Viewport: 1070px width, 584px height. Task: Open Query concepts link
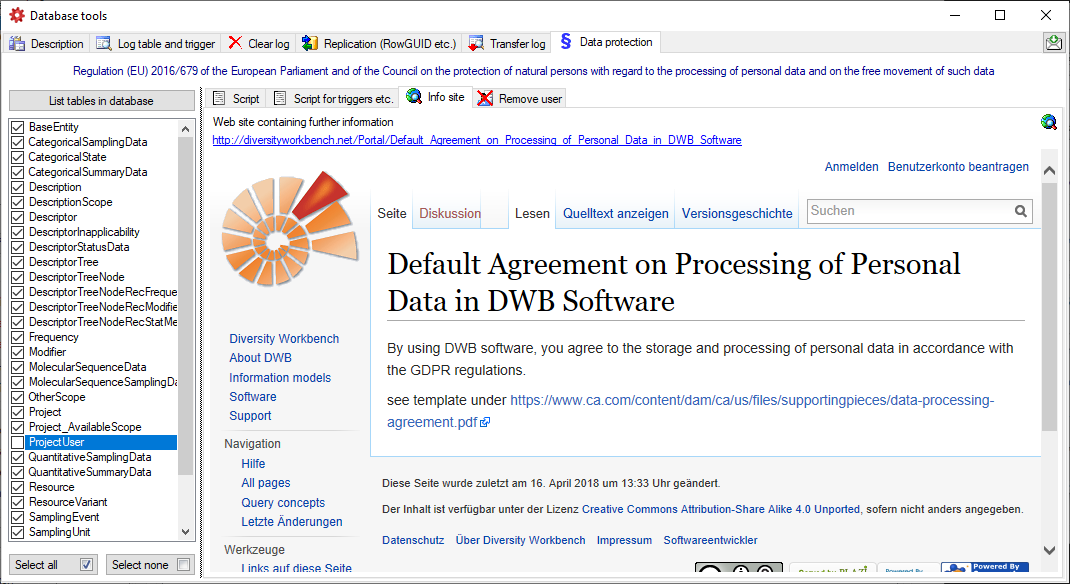coord(283,503)
